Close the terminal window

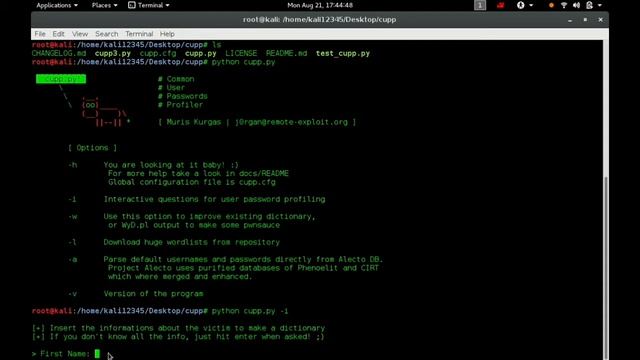click(x=600, y=20)
